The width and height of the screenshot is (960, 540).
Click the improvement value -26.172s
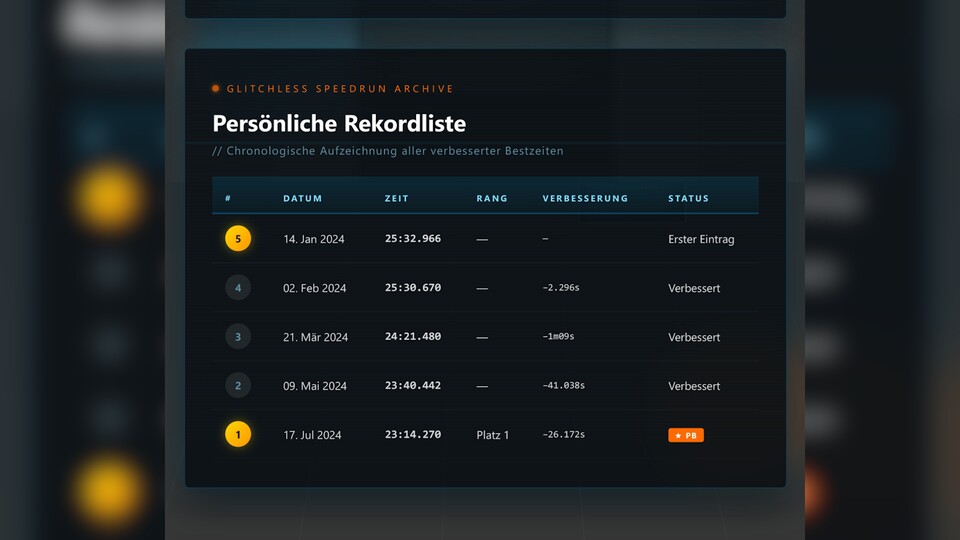[x=563, y=435]
